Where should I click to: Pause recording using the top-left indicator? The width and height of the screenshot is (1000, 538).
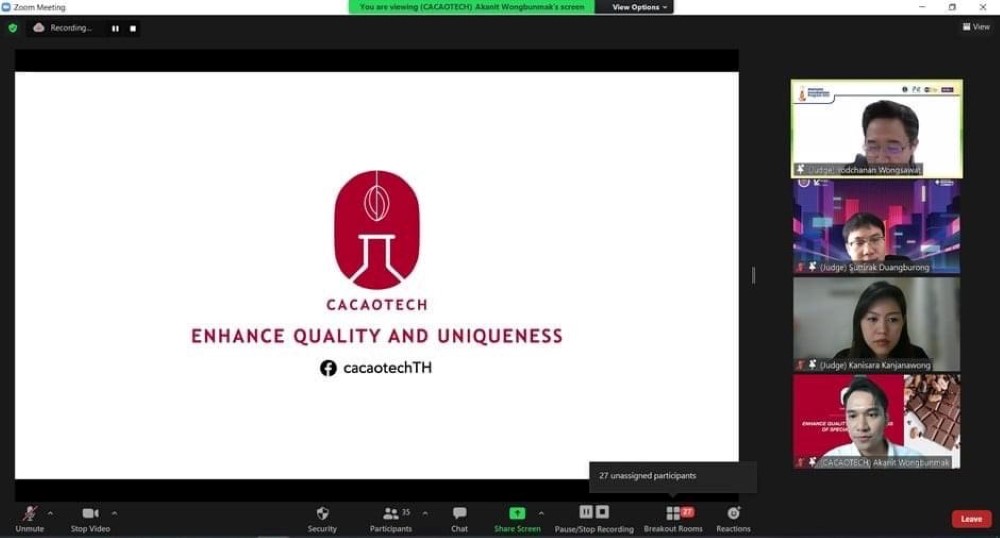pos(115,28)
